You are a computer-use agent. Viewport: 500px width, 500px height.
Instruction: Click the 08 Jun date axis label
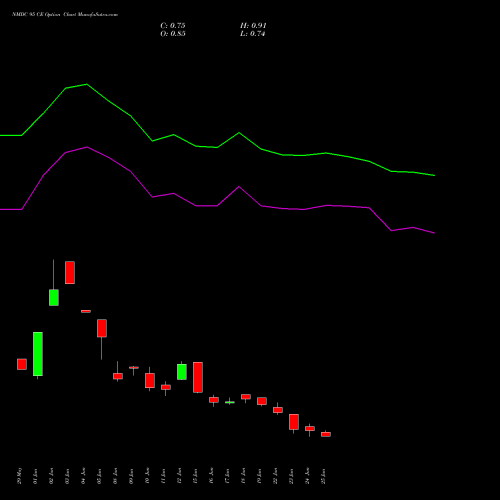pyautogui.click(x=115, y=476)
